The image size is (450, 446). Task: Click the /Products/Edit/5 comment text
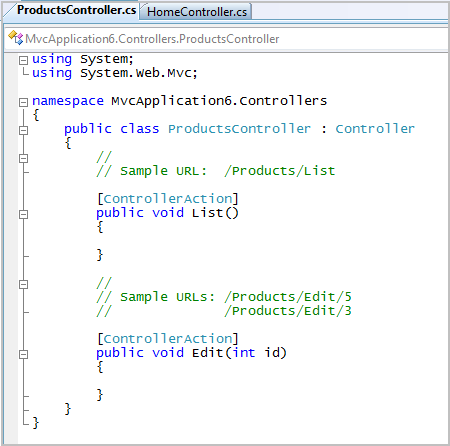288,297
